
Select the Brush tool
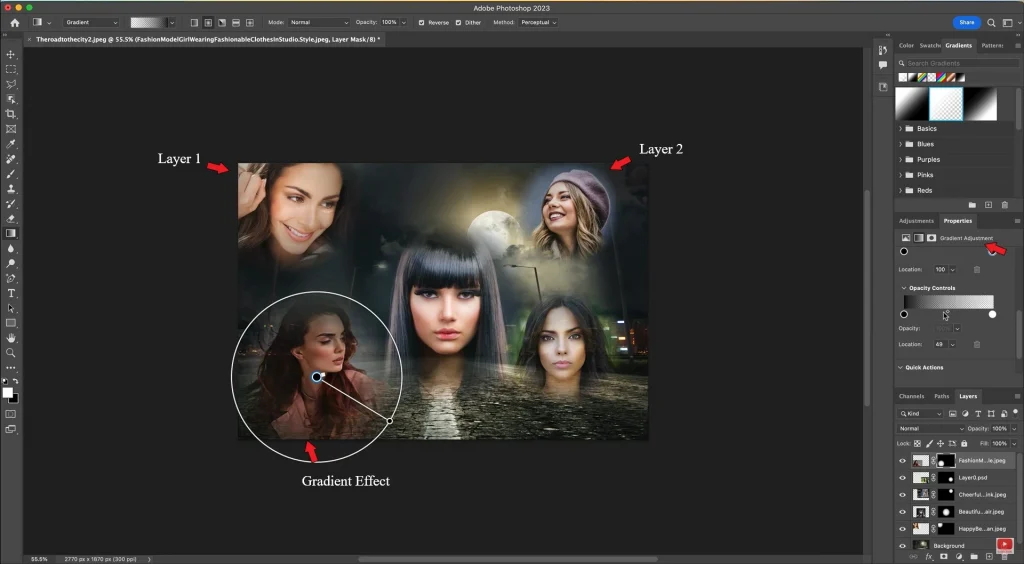(10, 174)
